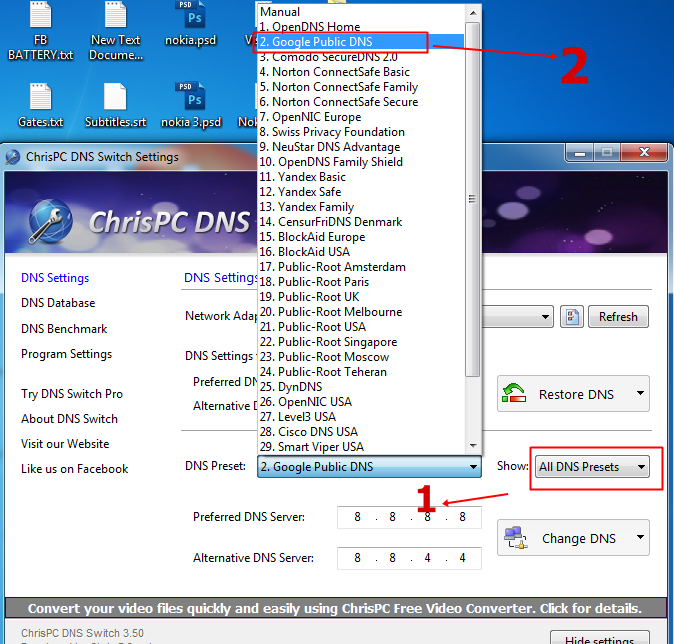
Task: Click preset list scrollbar down arrow
Action: pyautogui.click(x=473, y=446)
